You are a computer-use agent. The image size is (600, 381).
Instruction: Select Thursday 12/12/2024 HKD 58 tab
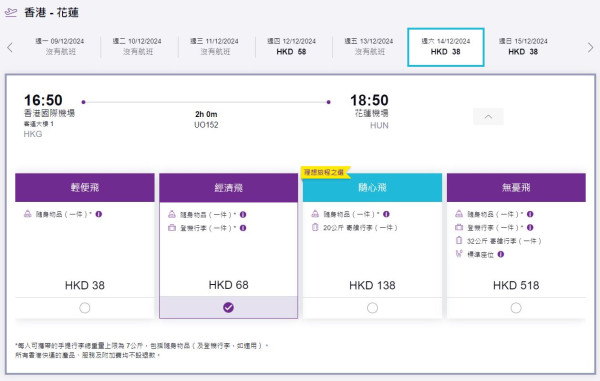292,46
